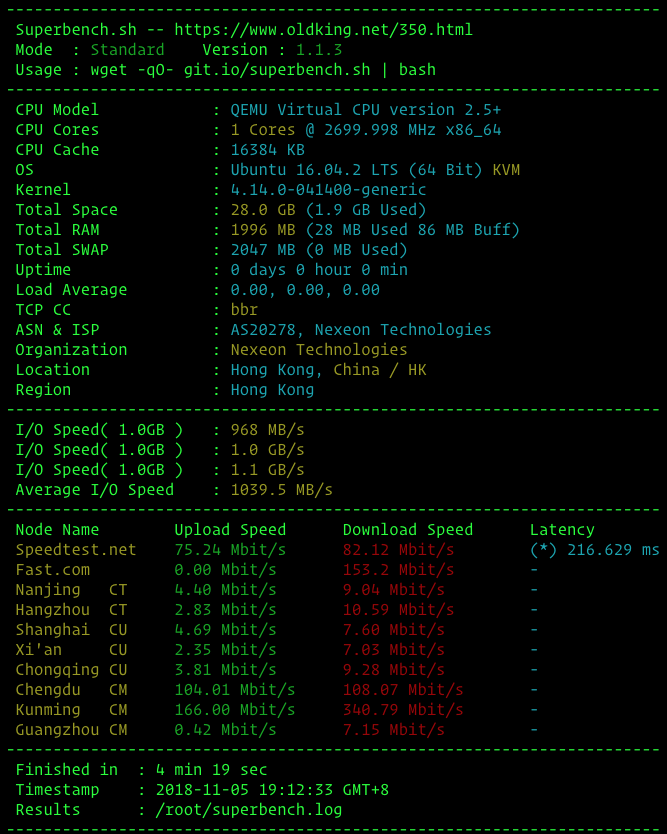Click the Download Speed column header
The width and height of the screenshot is (667, 834).
[408, 530]
